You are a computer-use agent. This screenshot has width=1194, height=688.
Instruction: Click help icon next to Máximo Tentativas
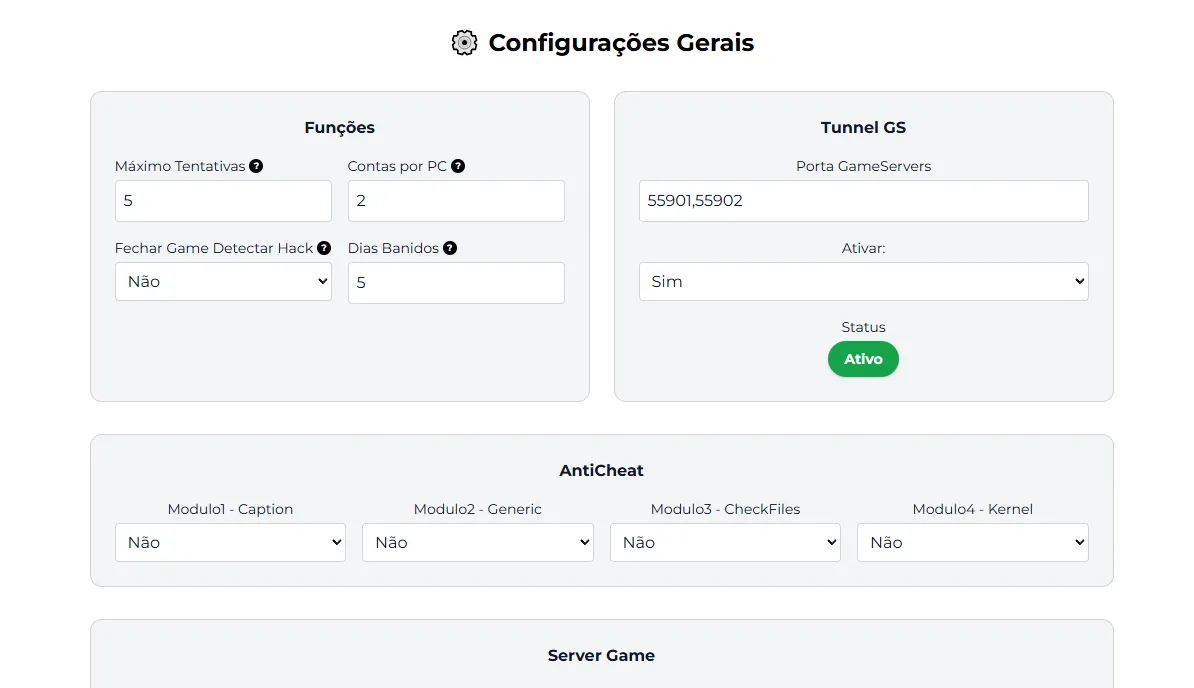click(x=256, y=166)
